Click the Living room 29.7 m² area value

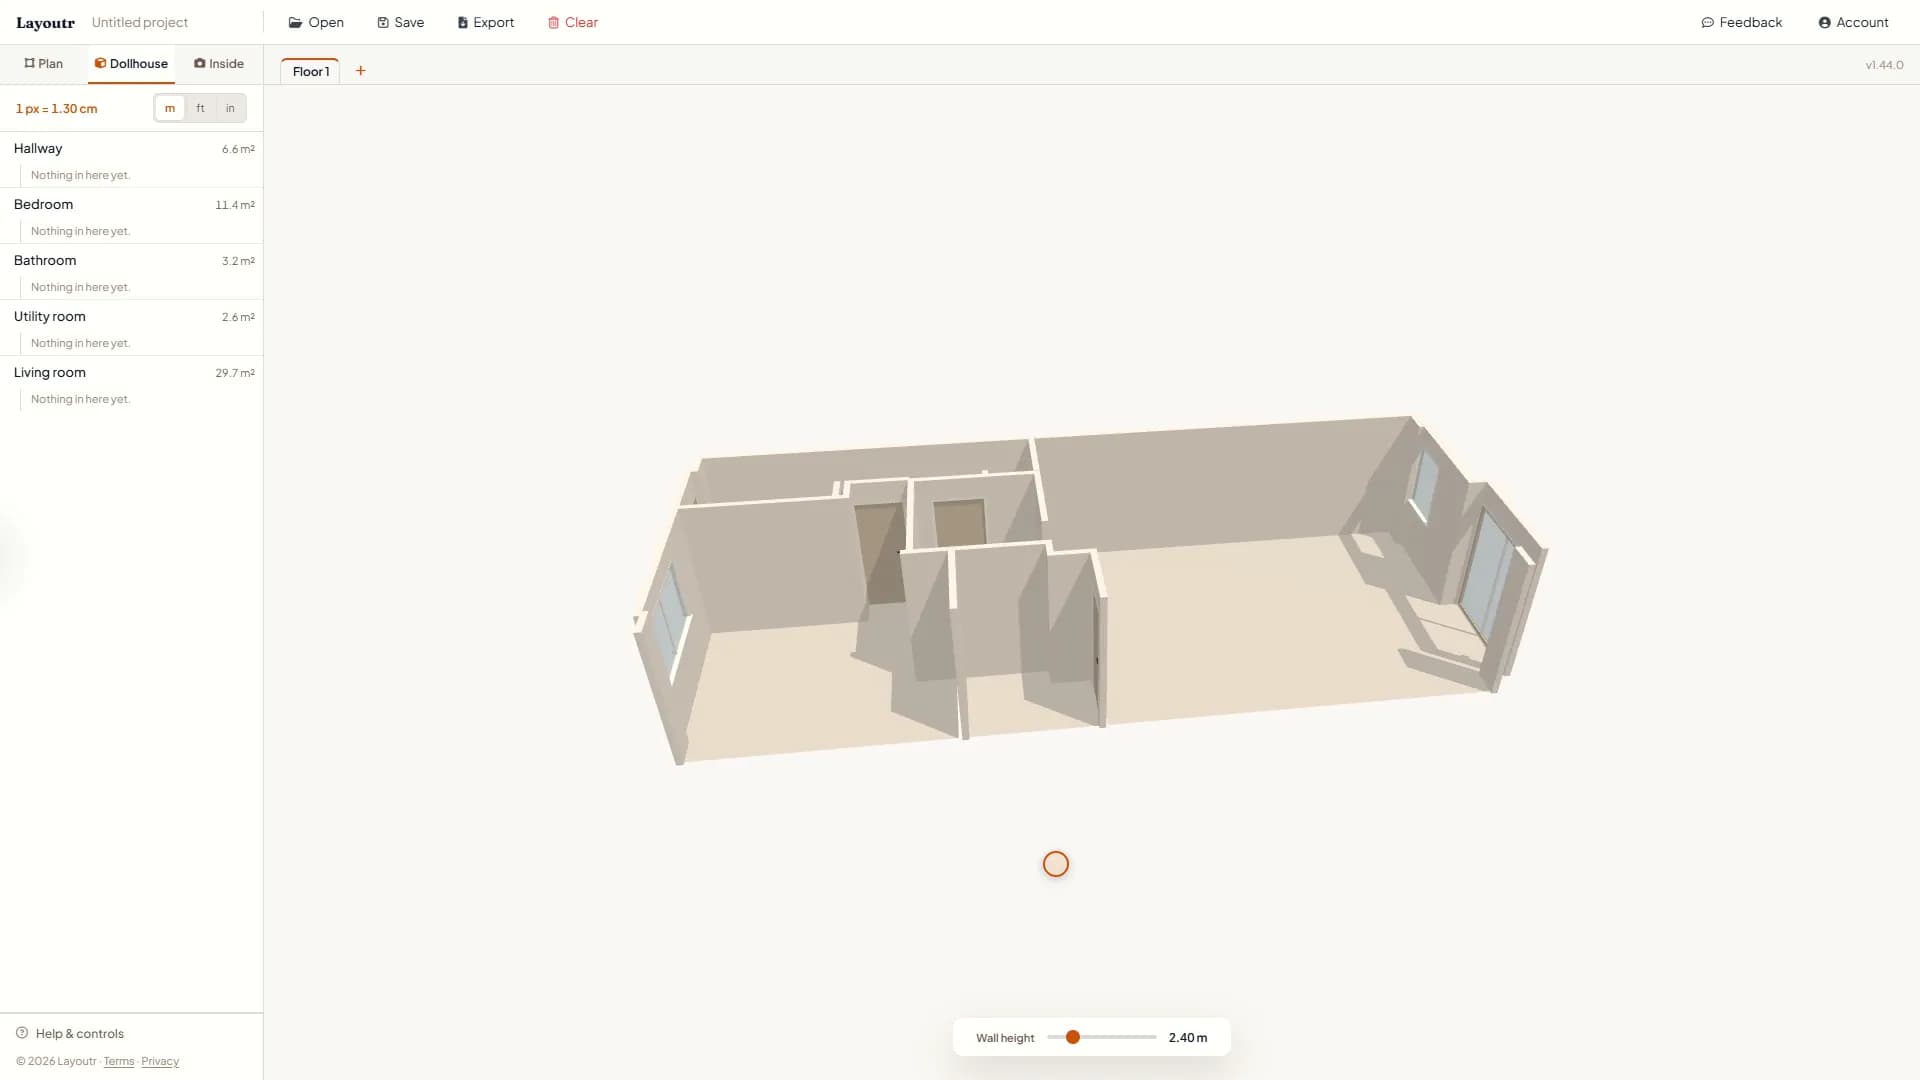pyautogui.click(x=235, y=373)
